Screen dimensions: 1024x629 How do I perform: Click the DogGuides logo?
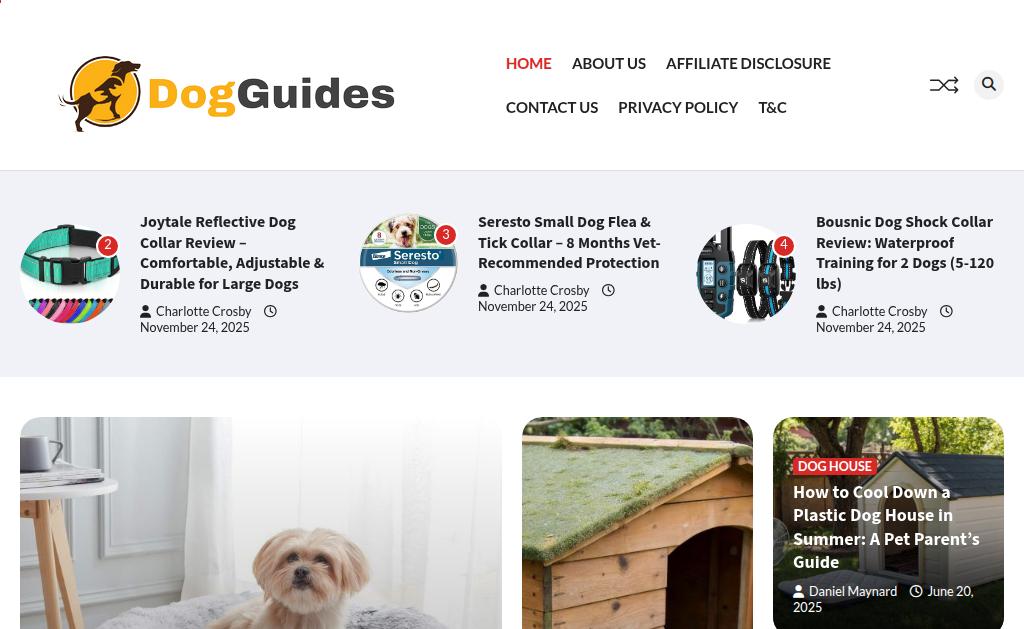[x=227, y=94]
